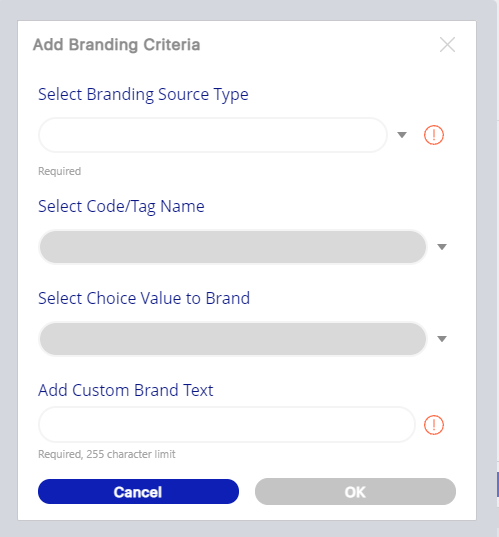Click the 'Required' hint under source type

click(x=60, y=171)
